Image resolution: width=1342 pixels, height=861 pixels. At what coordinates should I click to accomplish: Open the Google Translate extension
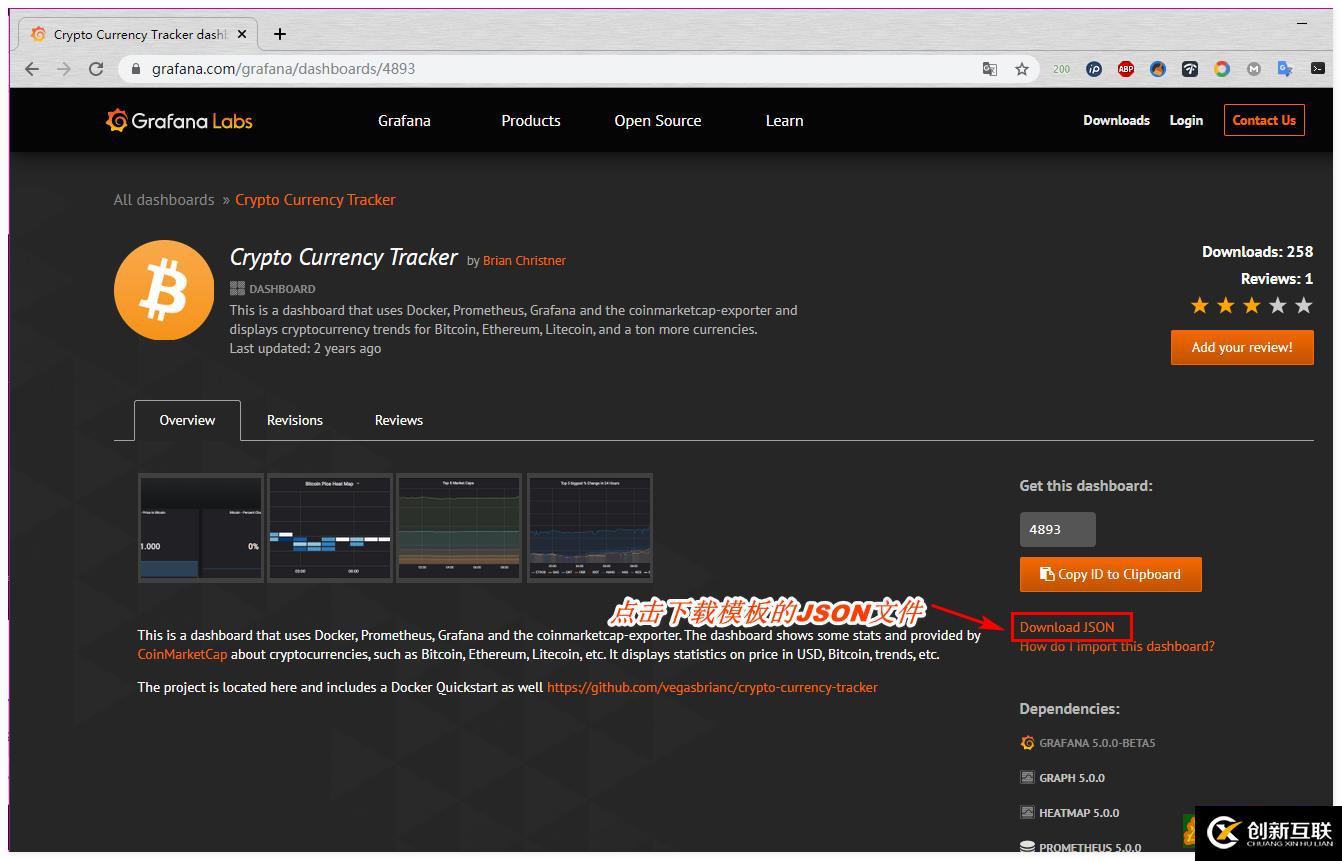[1286, 69]
